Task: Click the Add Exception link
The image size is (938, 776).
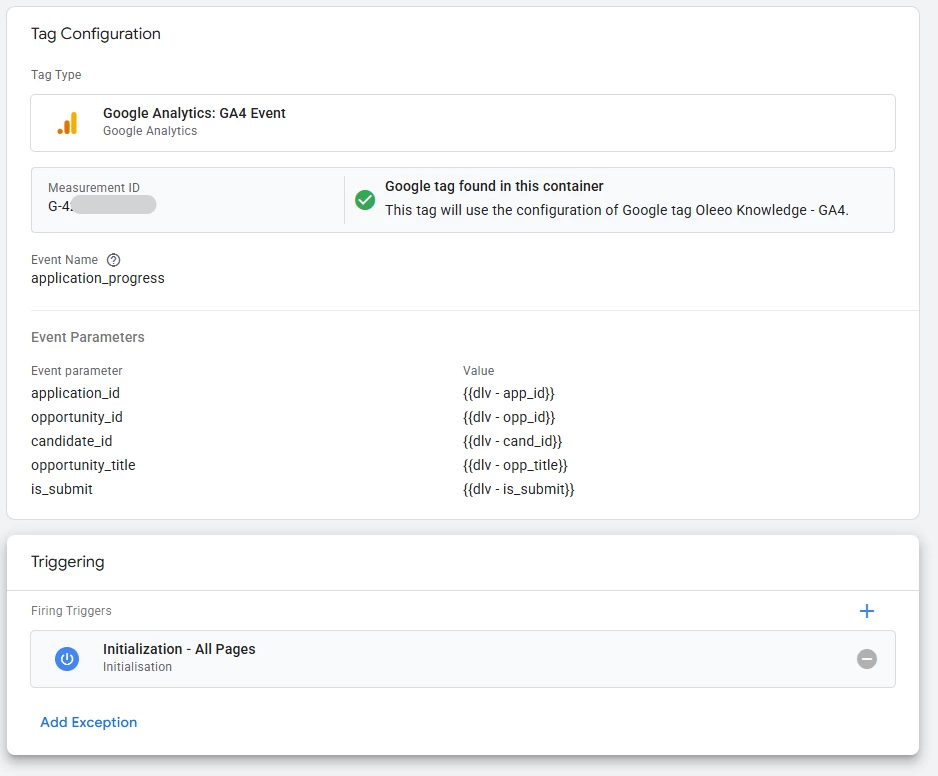Action: click(x=89, y=722)
